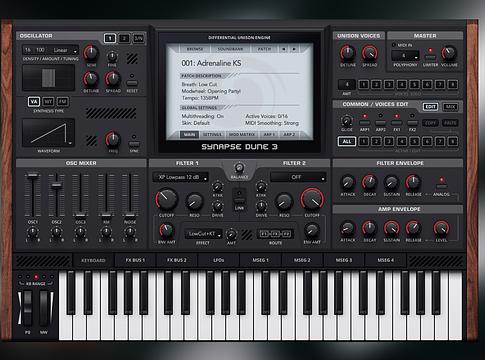Click the Filter Envelope Release knob
485x360 pixels.
point(413,183)
